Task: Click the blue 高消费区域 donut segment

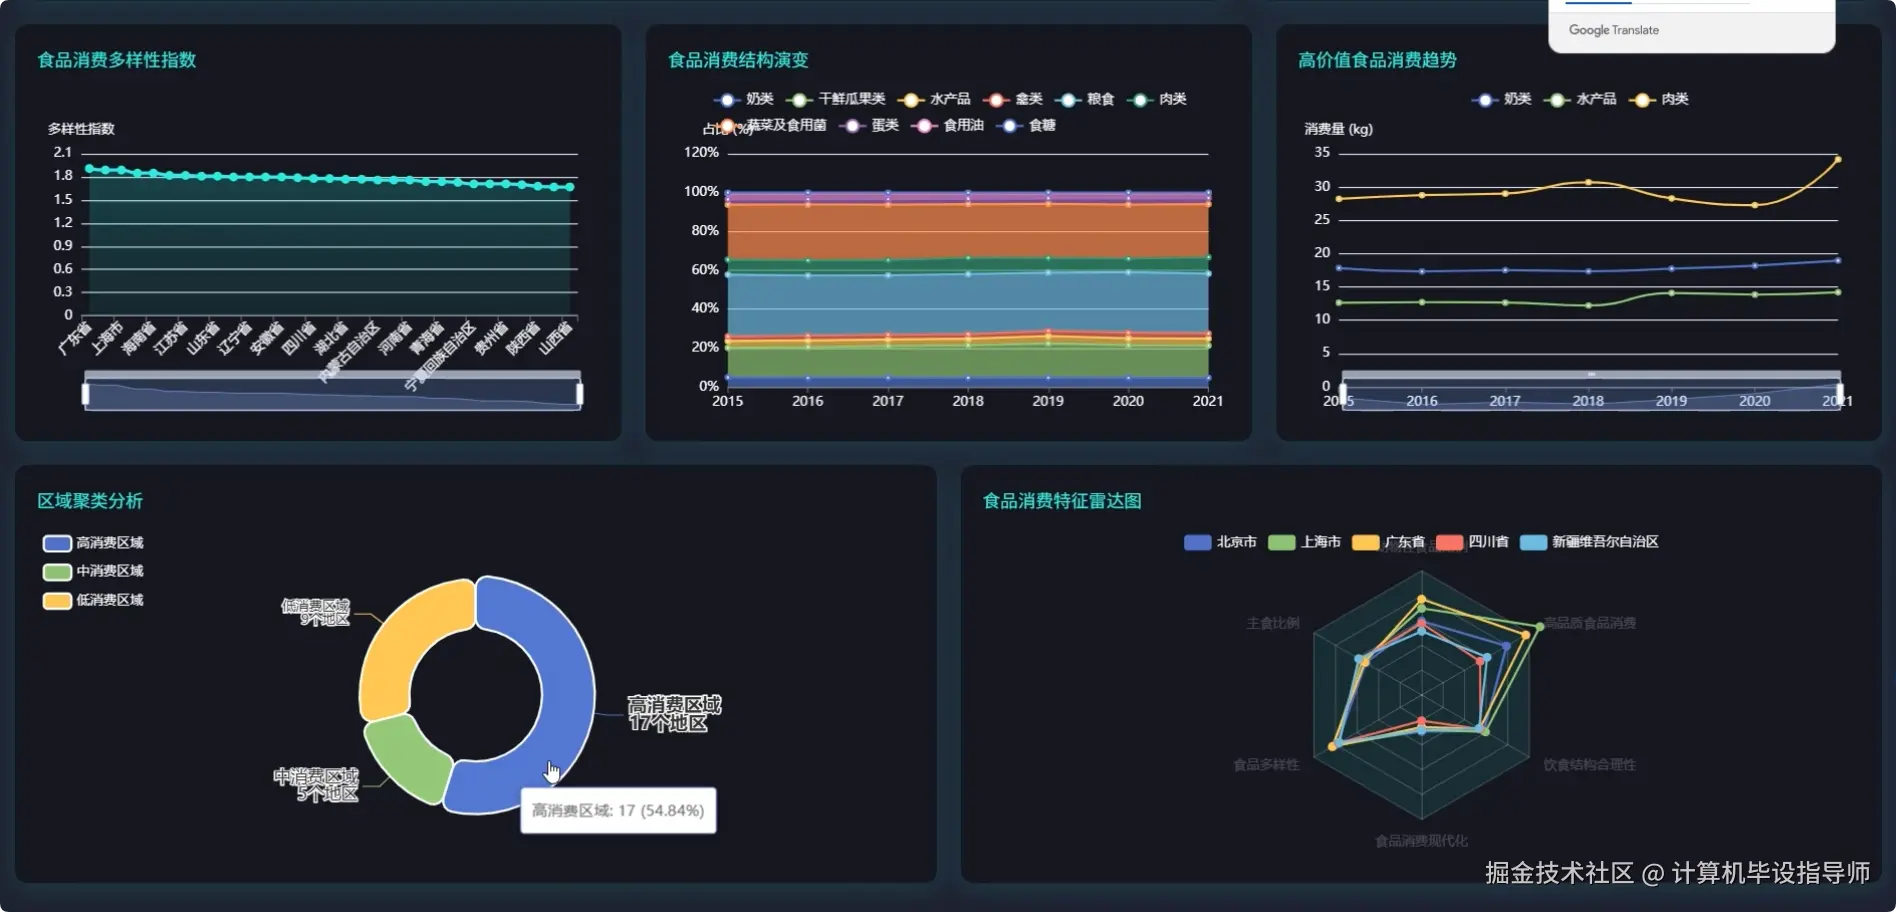Action: (x=567, y=690)
